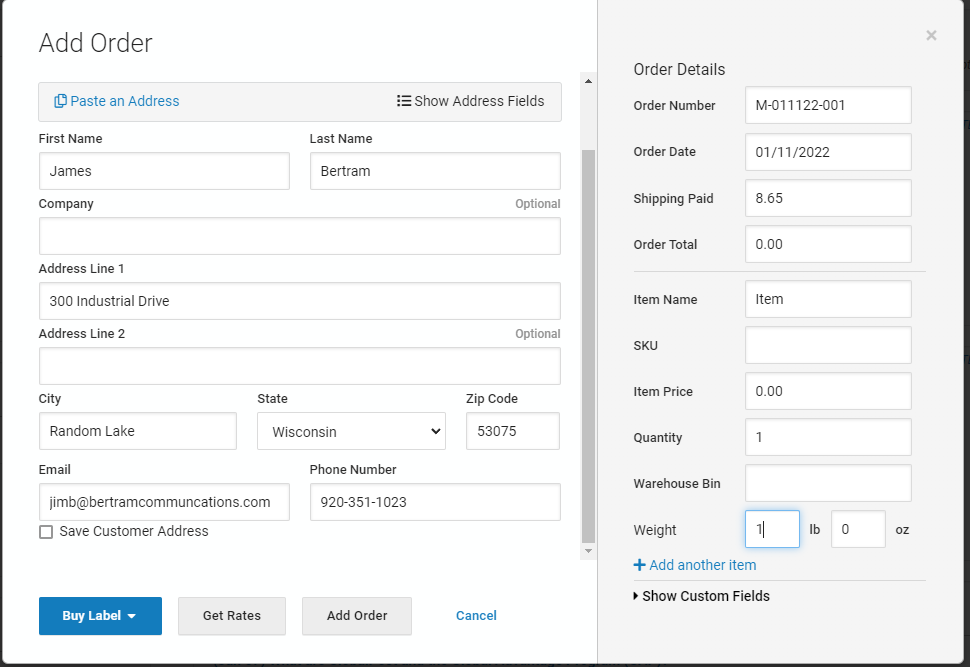Open the Buy Label dropdown button
Screen dimensions: 970x667
(100, 616)
